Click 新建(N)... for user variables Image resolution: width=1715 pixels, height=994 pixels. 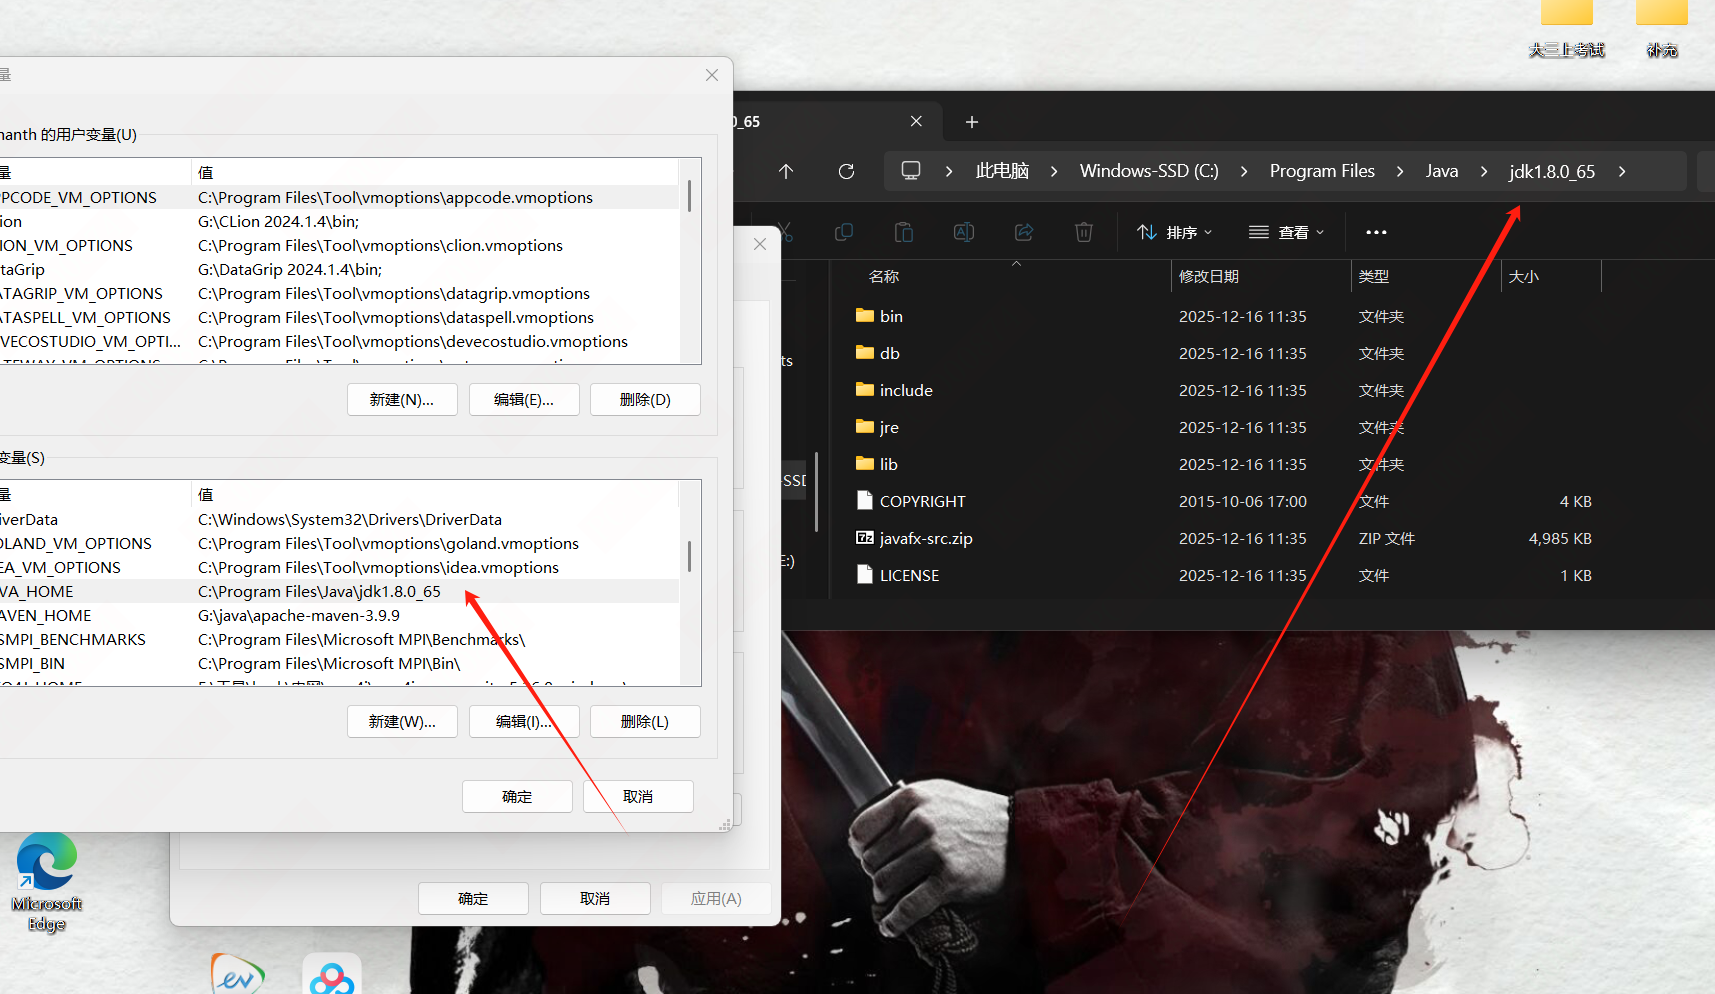click(402, 399)
